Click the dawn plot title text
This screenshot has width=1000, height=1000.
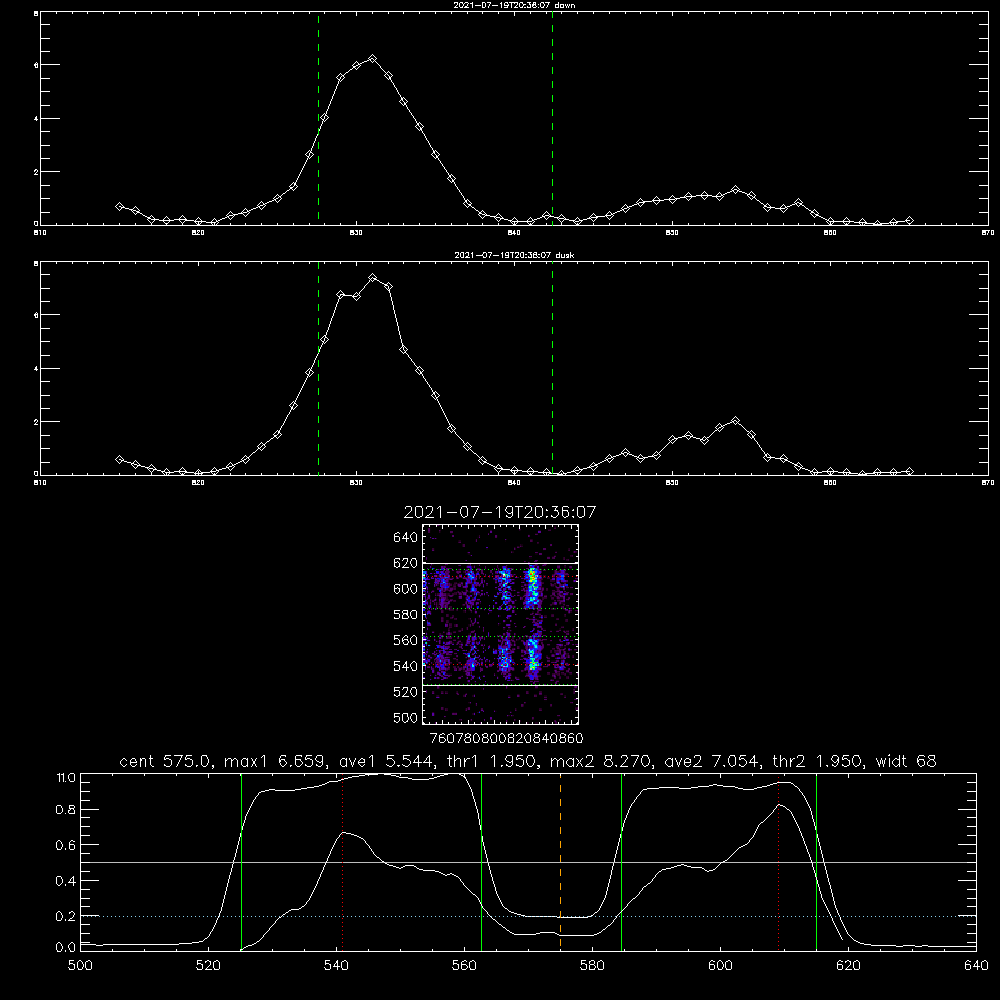pyautogui.click(x=514, y=5)
